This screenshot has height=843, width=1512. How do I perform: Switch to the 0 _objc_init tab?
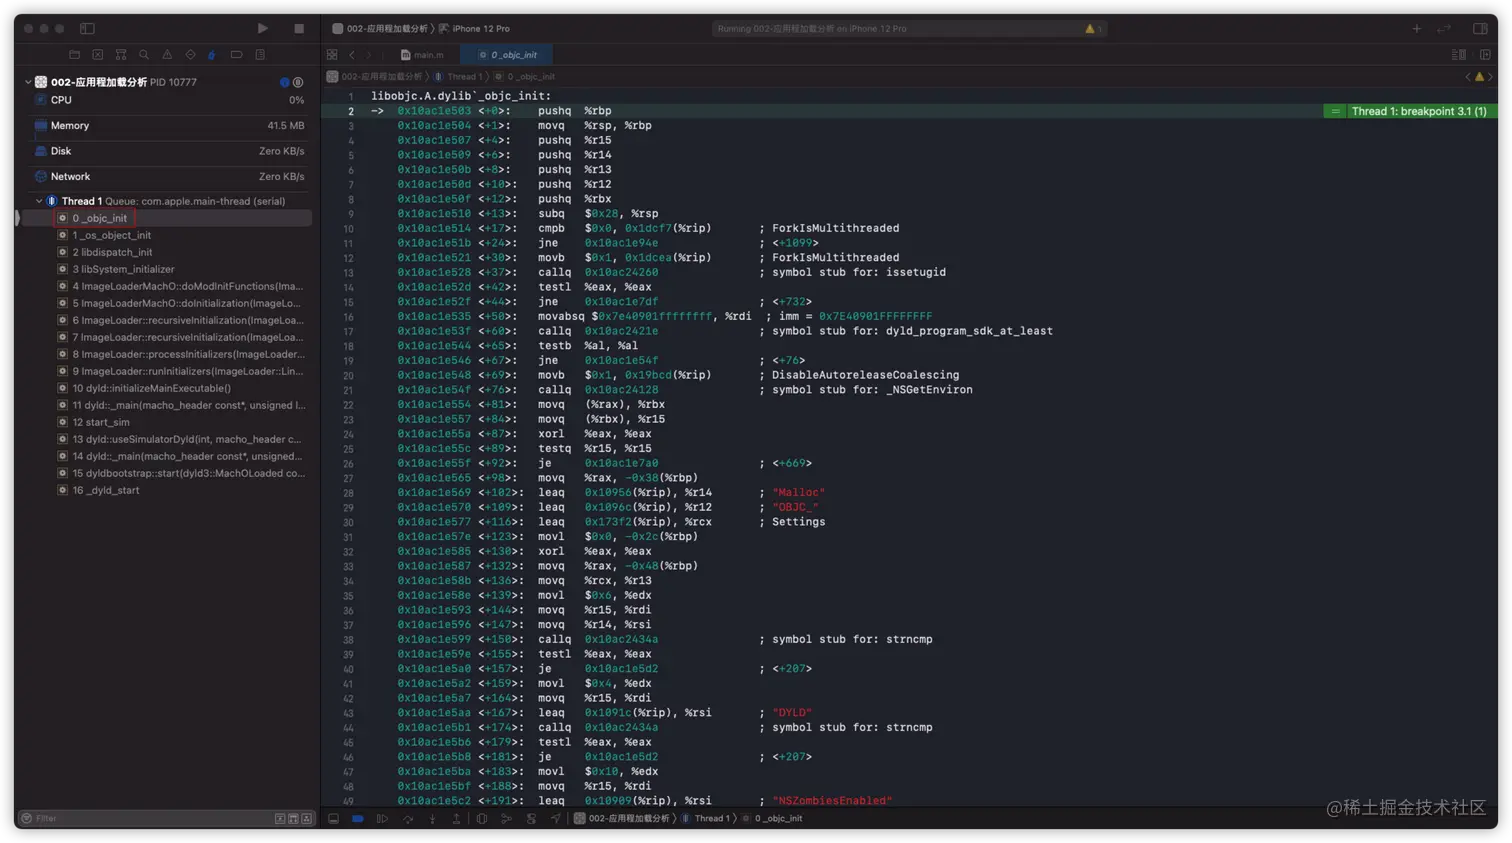[x=508, y=55]
